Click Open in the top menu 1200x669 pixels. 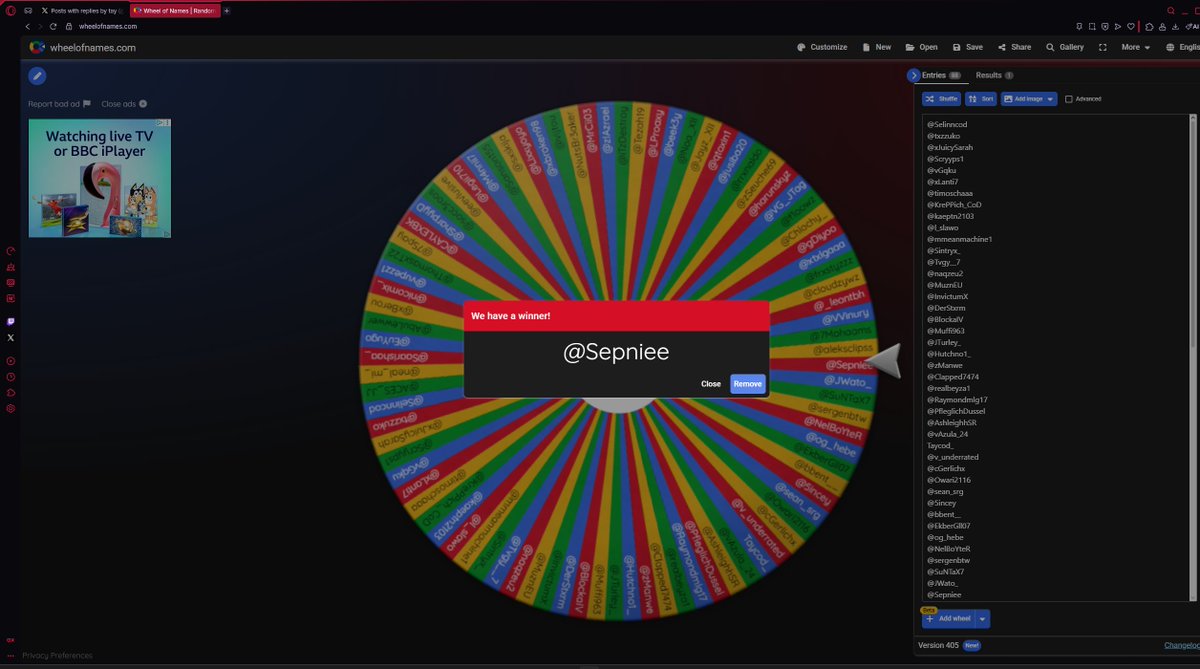[921, 47]
